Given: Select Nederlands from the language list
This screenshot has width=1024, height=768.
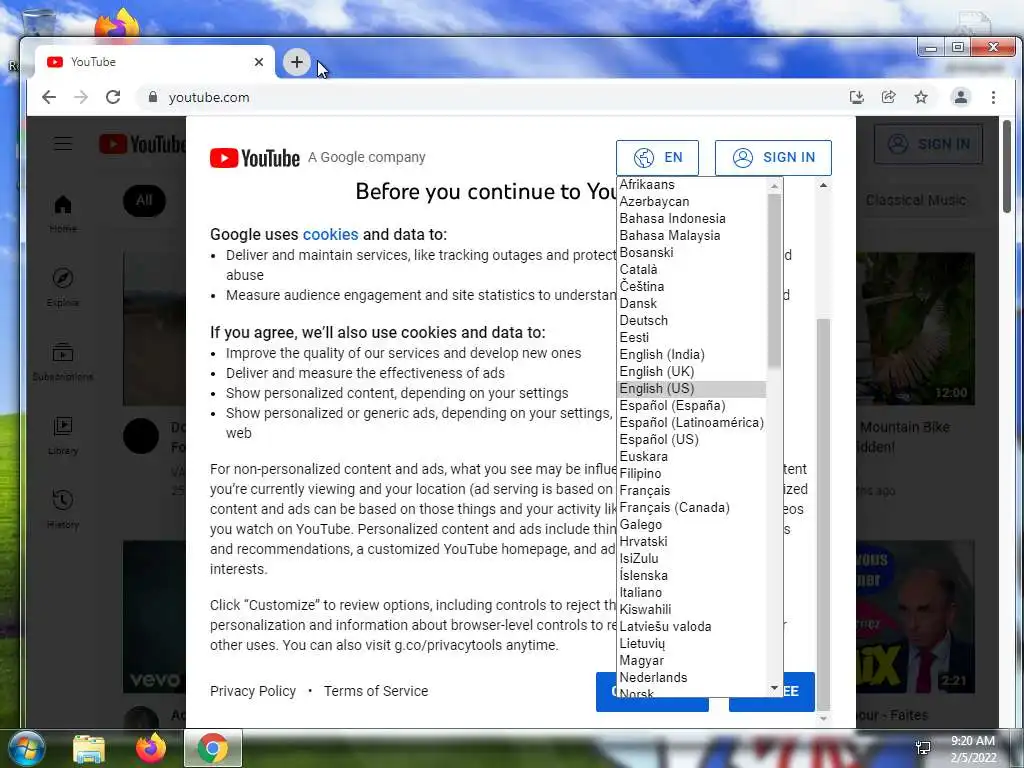Looking at the screenshot, I should point(692,677).
